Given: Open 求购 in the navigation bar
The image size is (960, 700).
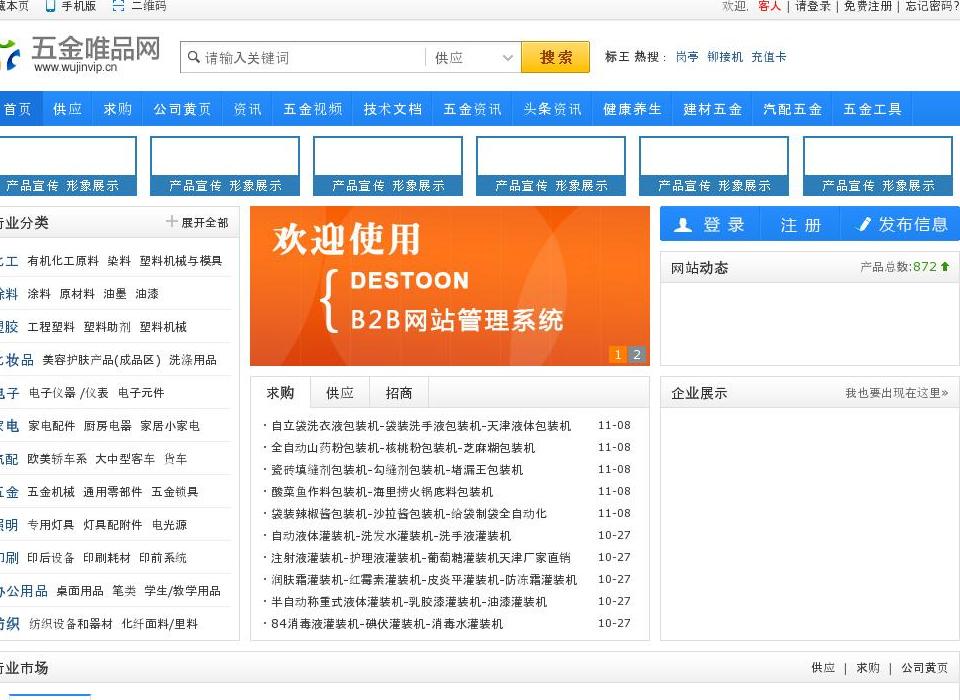Looking at the screenshot, I should [118, 109].
